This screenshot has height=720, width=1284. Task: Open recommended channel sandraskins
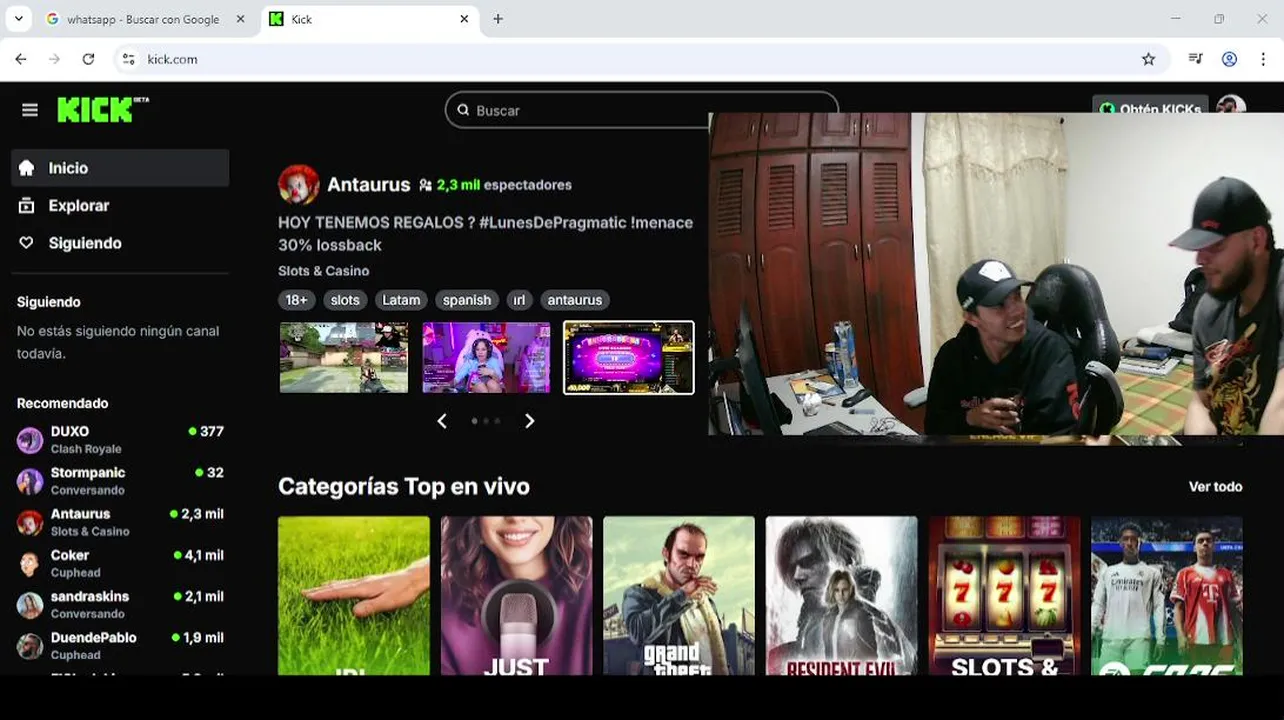point(120,604)
